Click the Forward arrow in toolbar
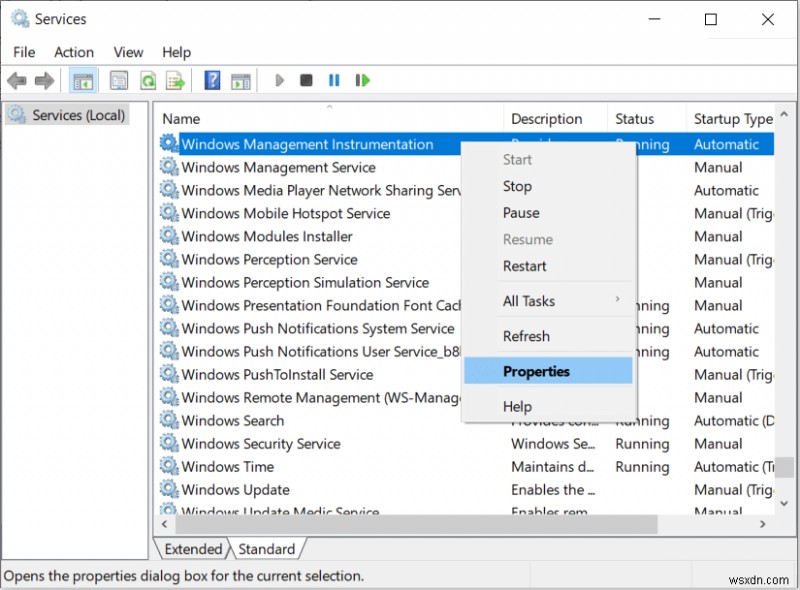Viewport: 800px width, 590px height. pyautogui.click(x=44, y=80)
